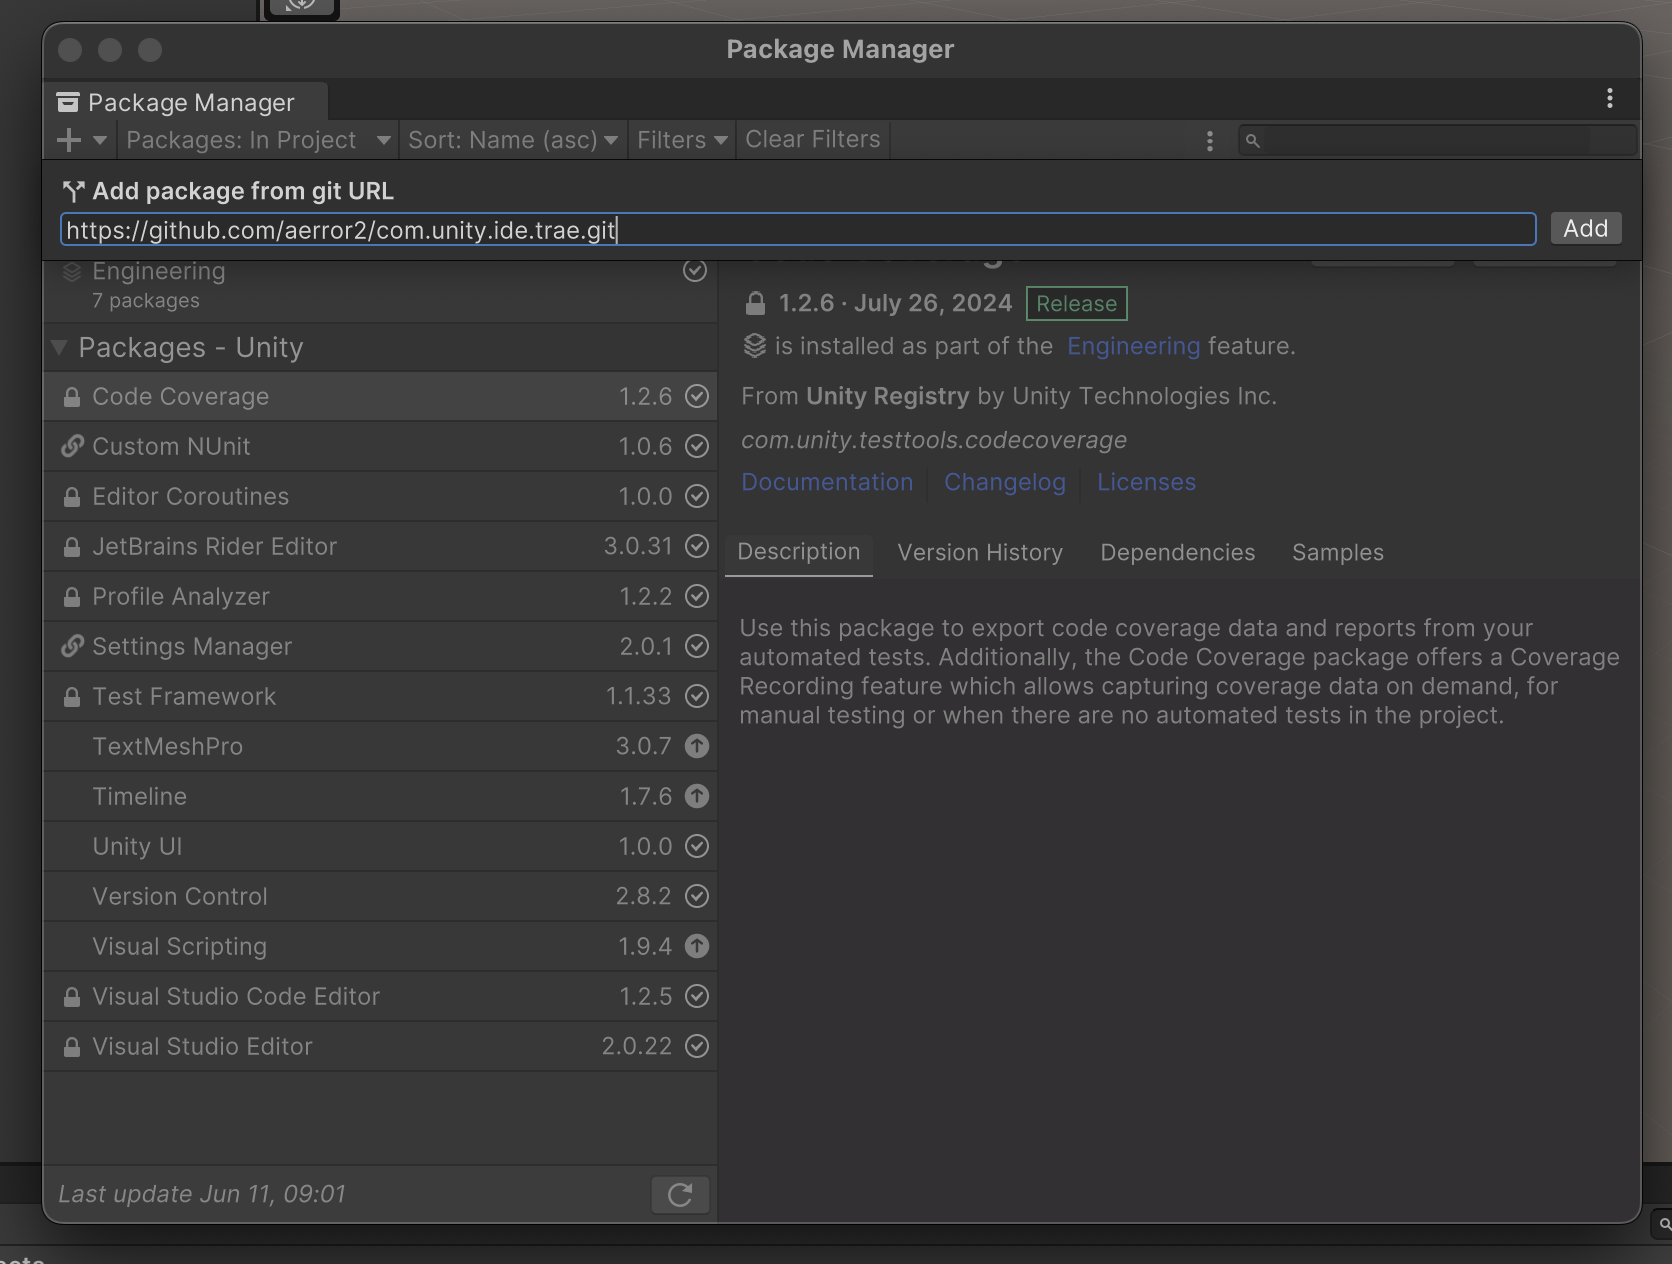Click the Add button for git URL
Image resolution: width=1672 pixels, height=1264 pixels.
tap(1585, 229)
